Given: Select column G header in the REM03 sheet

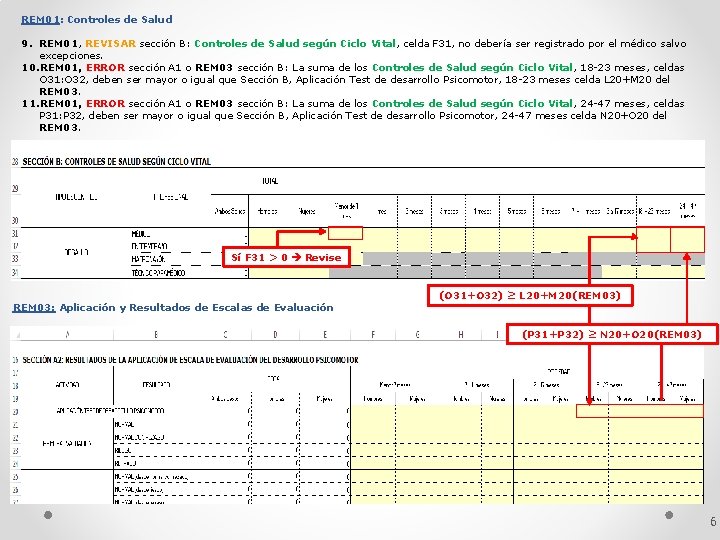Looking at the screenshot, I should [x=417, y=335].
